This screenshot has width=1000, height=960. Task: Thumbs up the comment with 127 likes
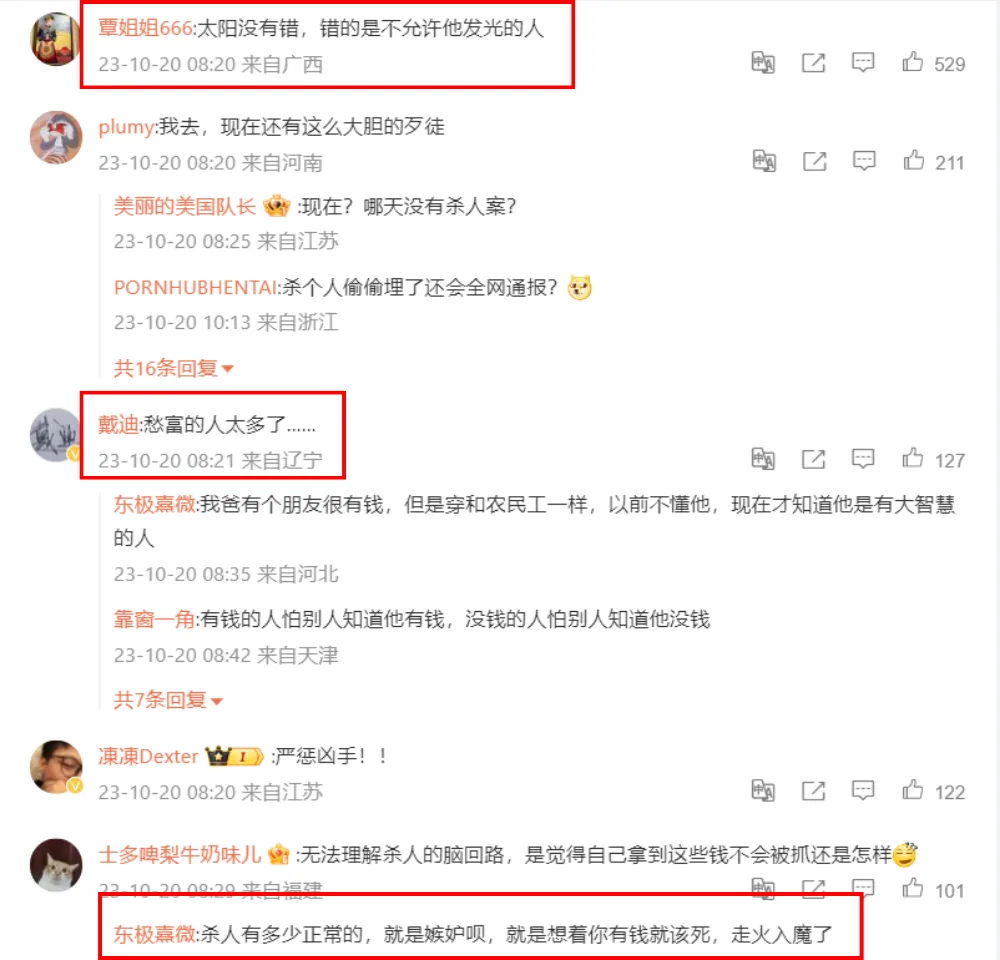tap(913, 459)
